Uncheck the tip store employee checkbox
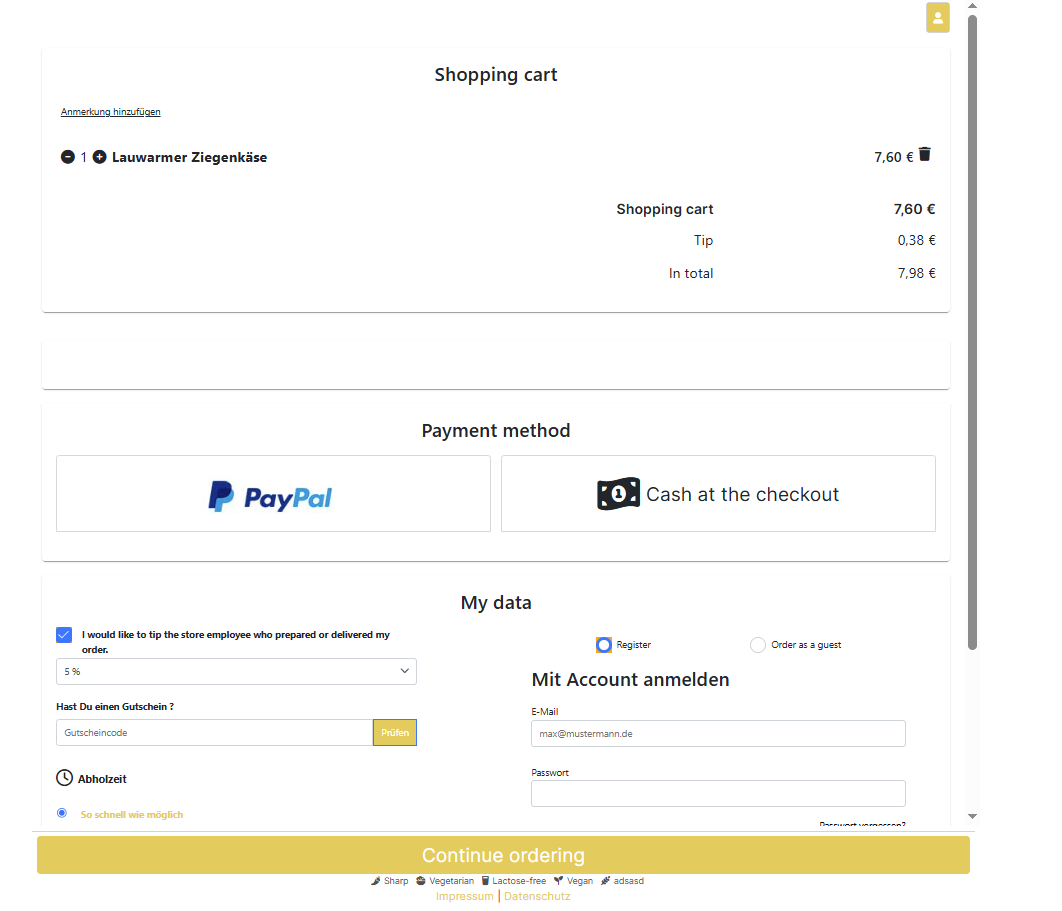1062x911 pixels. click(x=64, y=635)
